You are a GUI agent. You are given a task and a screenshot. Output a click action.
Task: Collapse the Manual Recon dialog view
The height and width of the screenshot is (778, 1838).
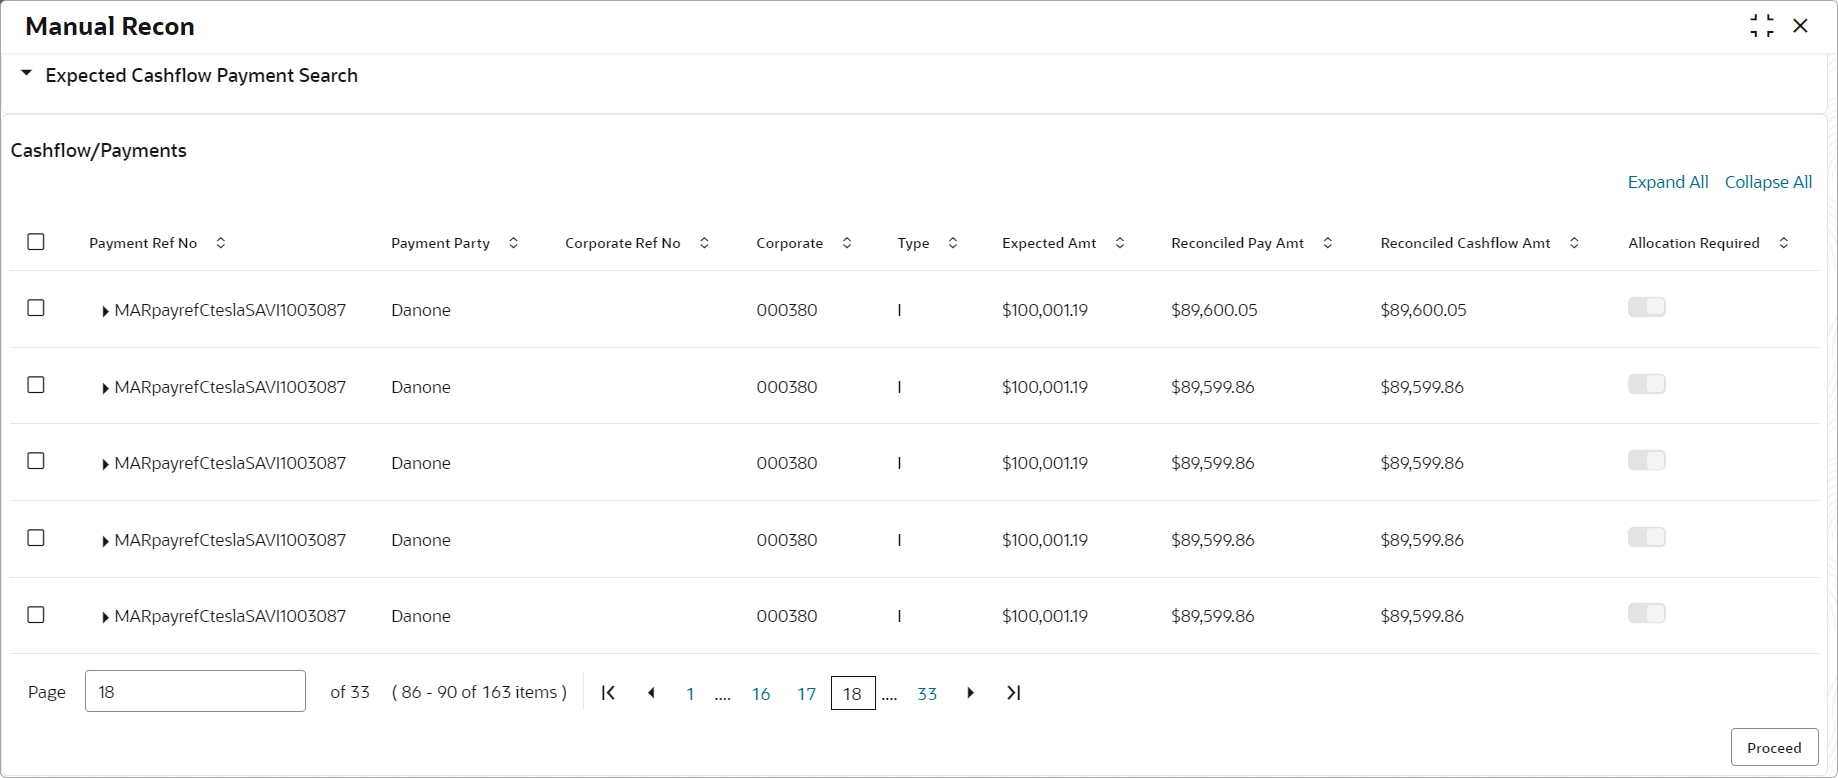(1762, 26)
